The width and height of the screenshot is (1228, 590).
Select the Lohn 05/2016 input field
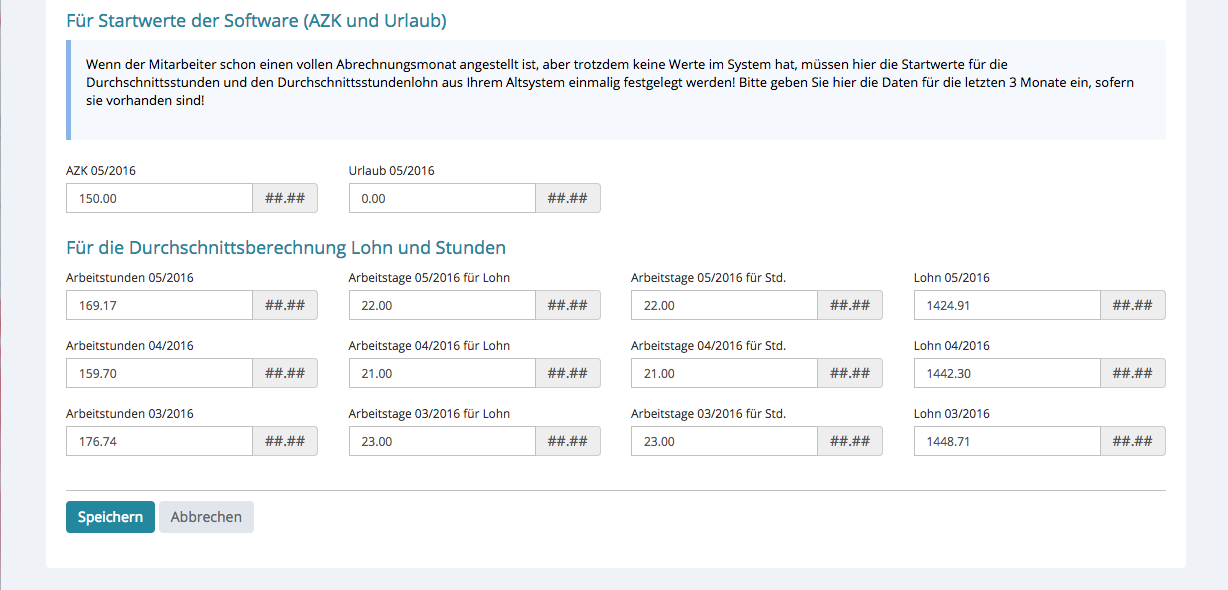[x=1007, y=305]
